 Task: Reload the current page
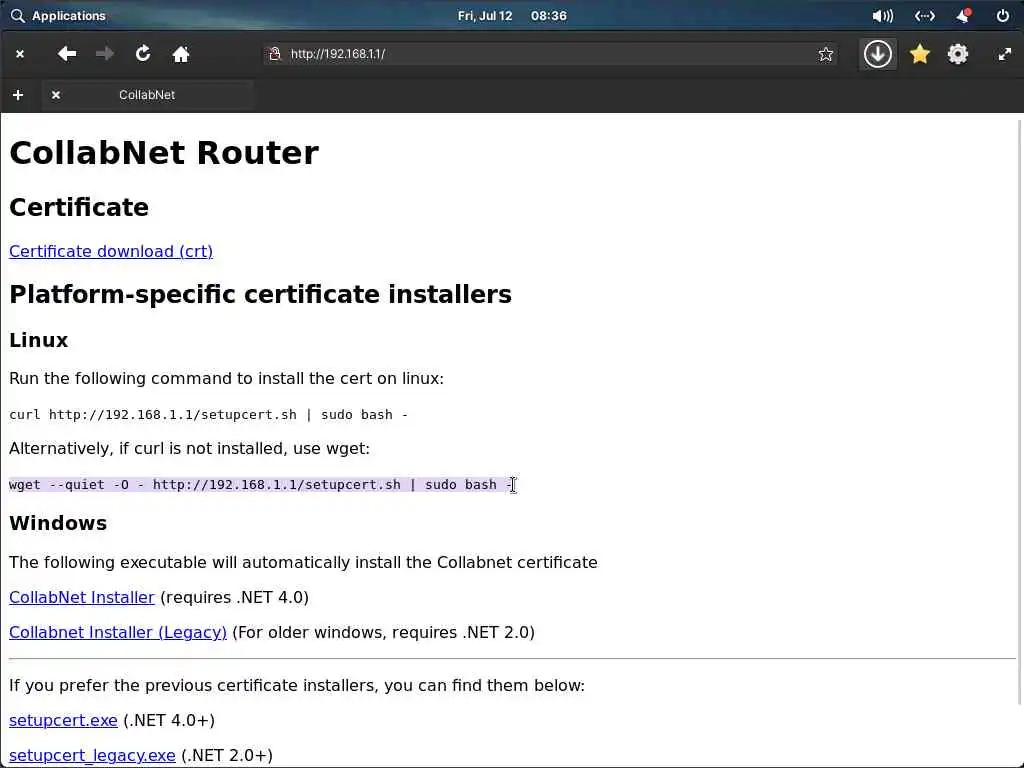(x=143, y=54)
